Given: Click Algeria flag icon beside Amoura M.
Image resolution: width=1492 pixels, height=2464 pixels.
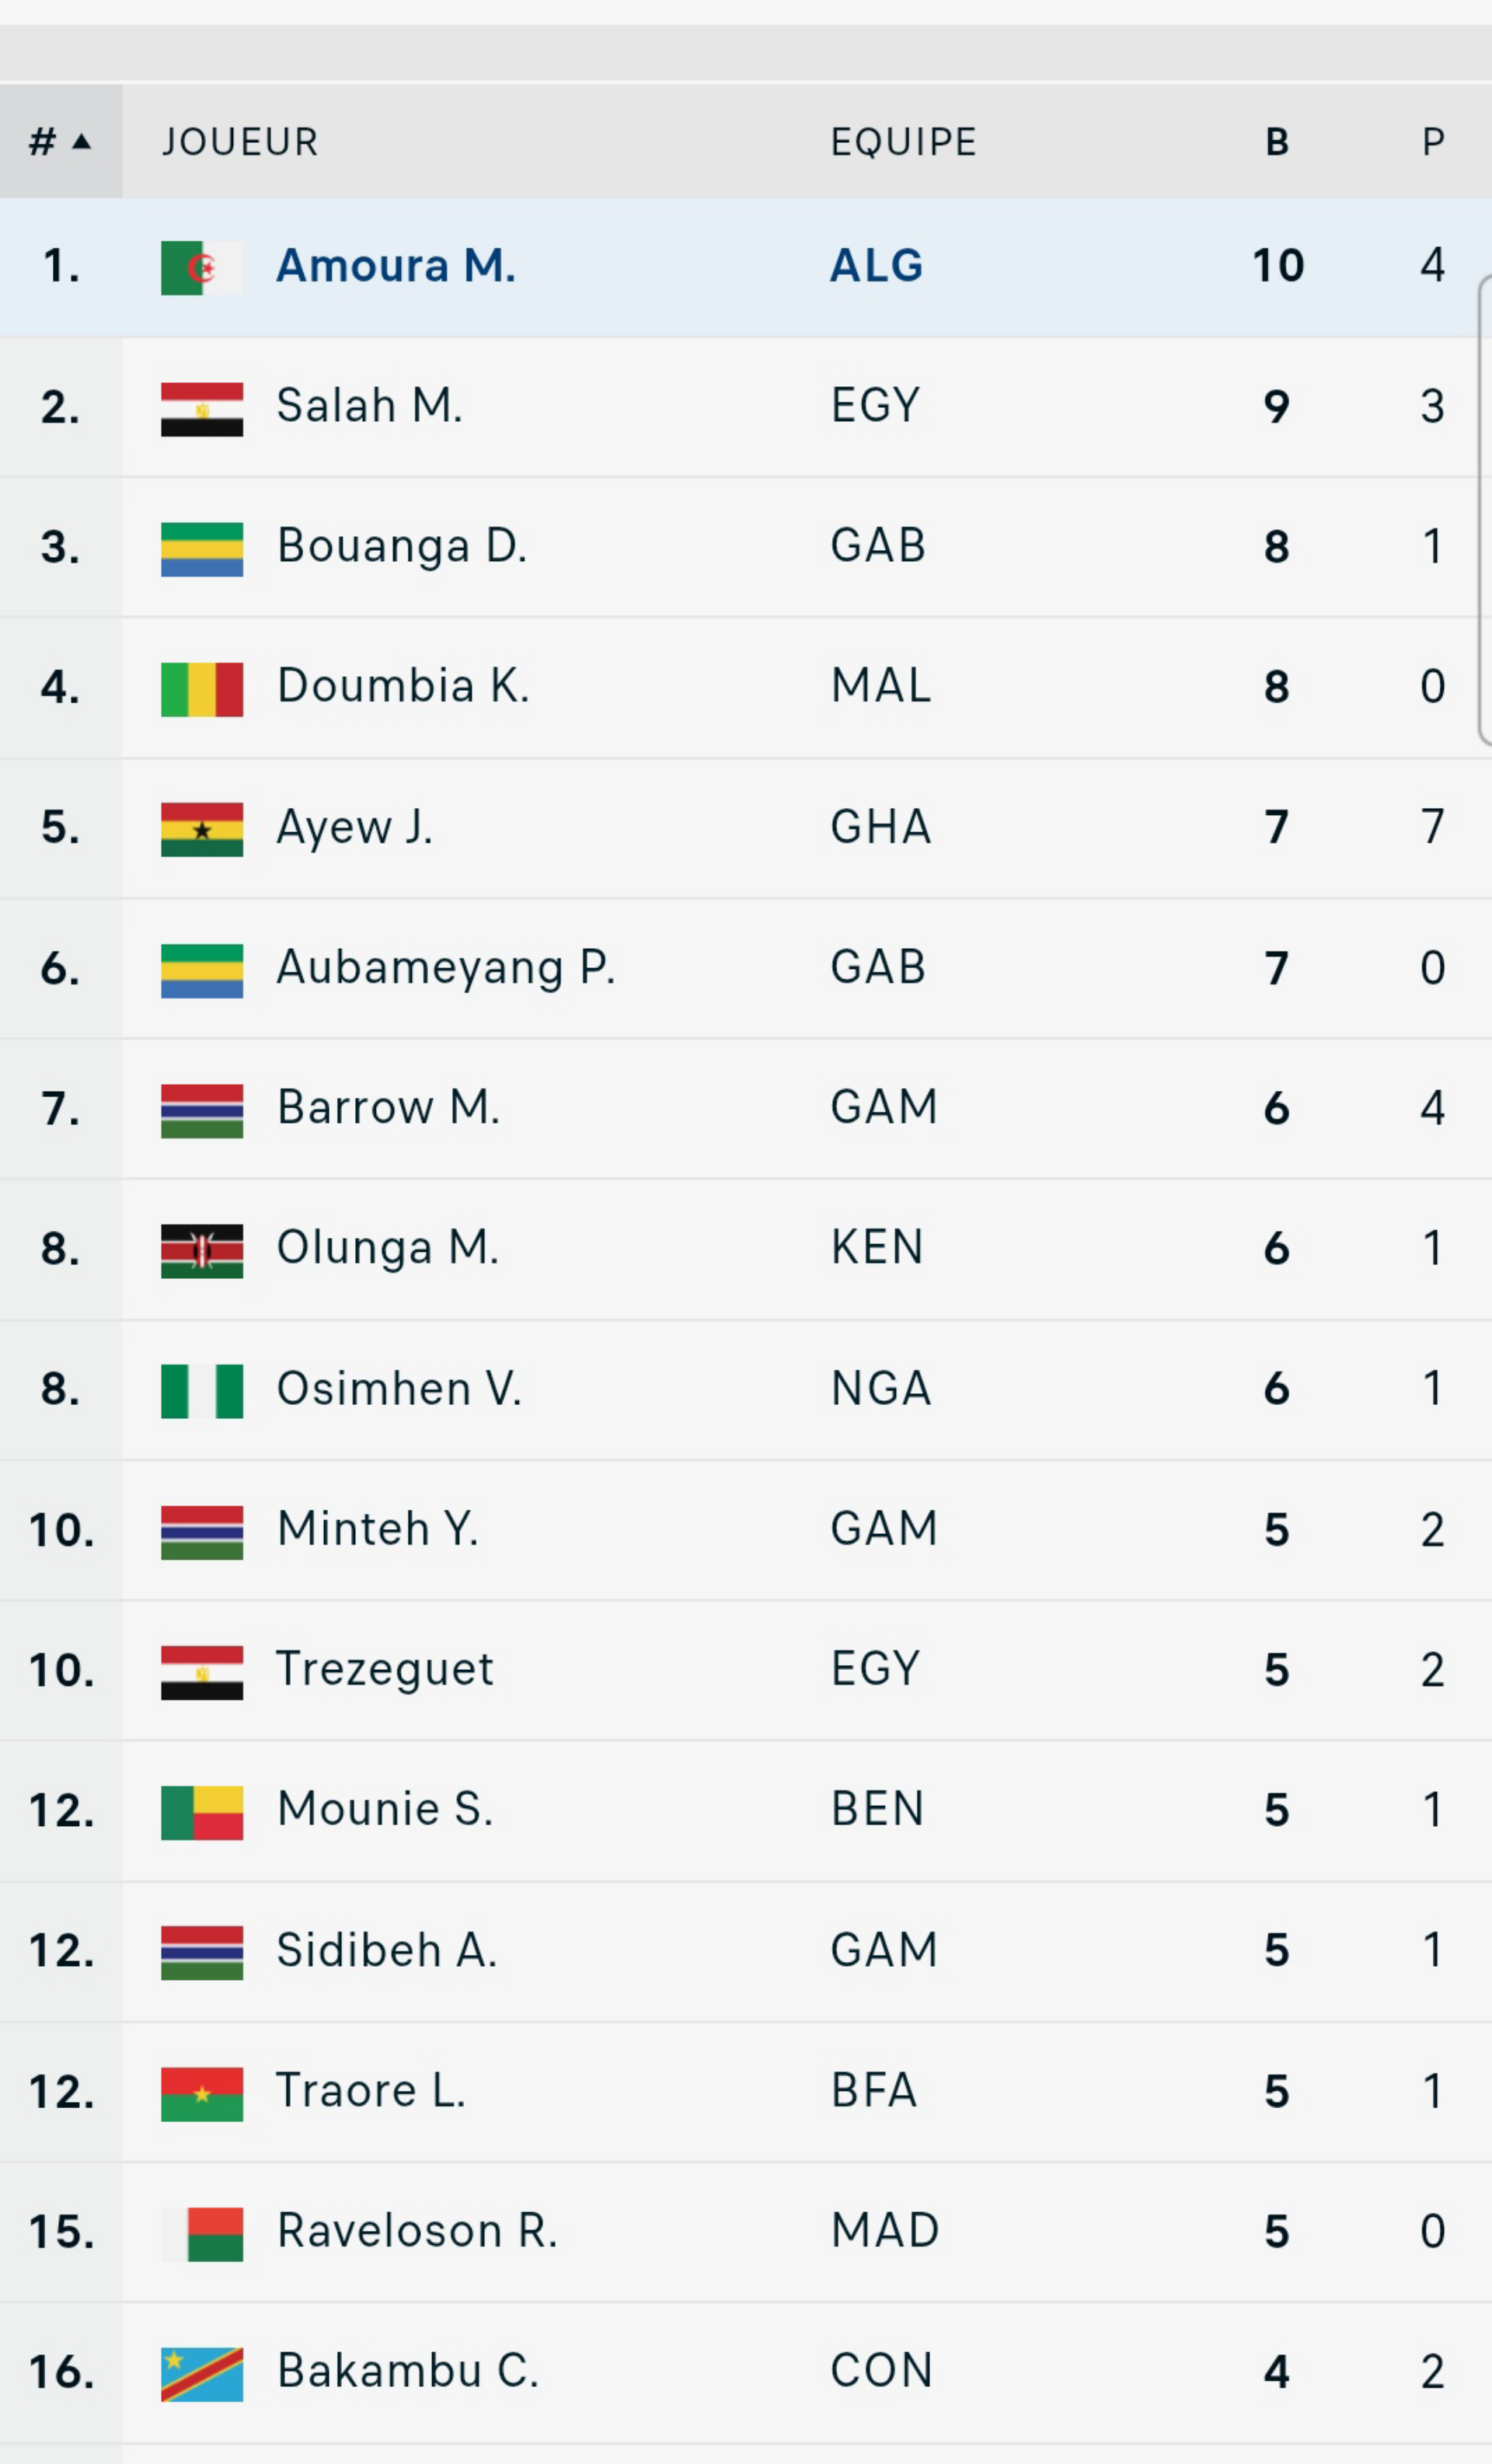Looking at the screenshot, I should 201,267.
